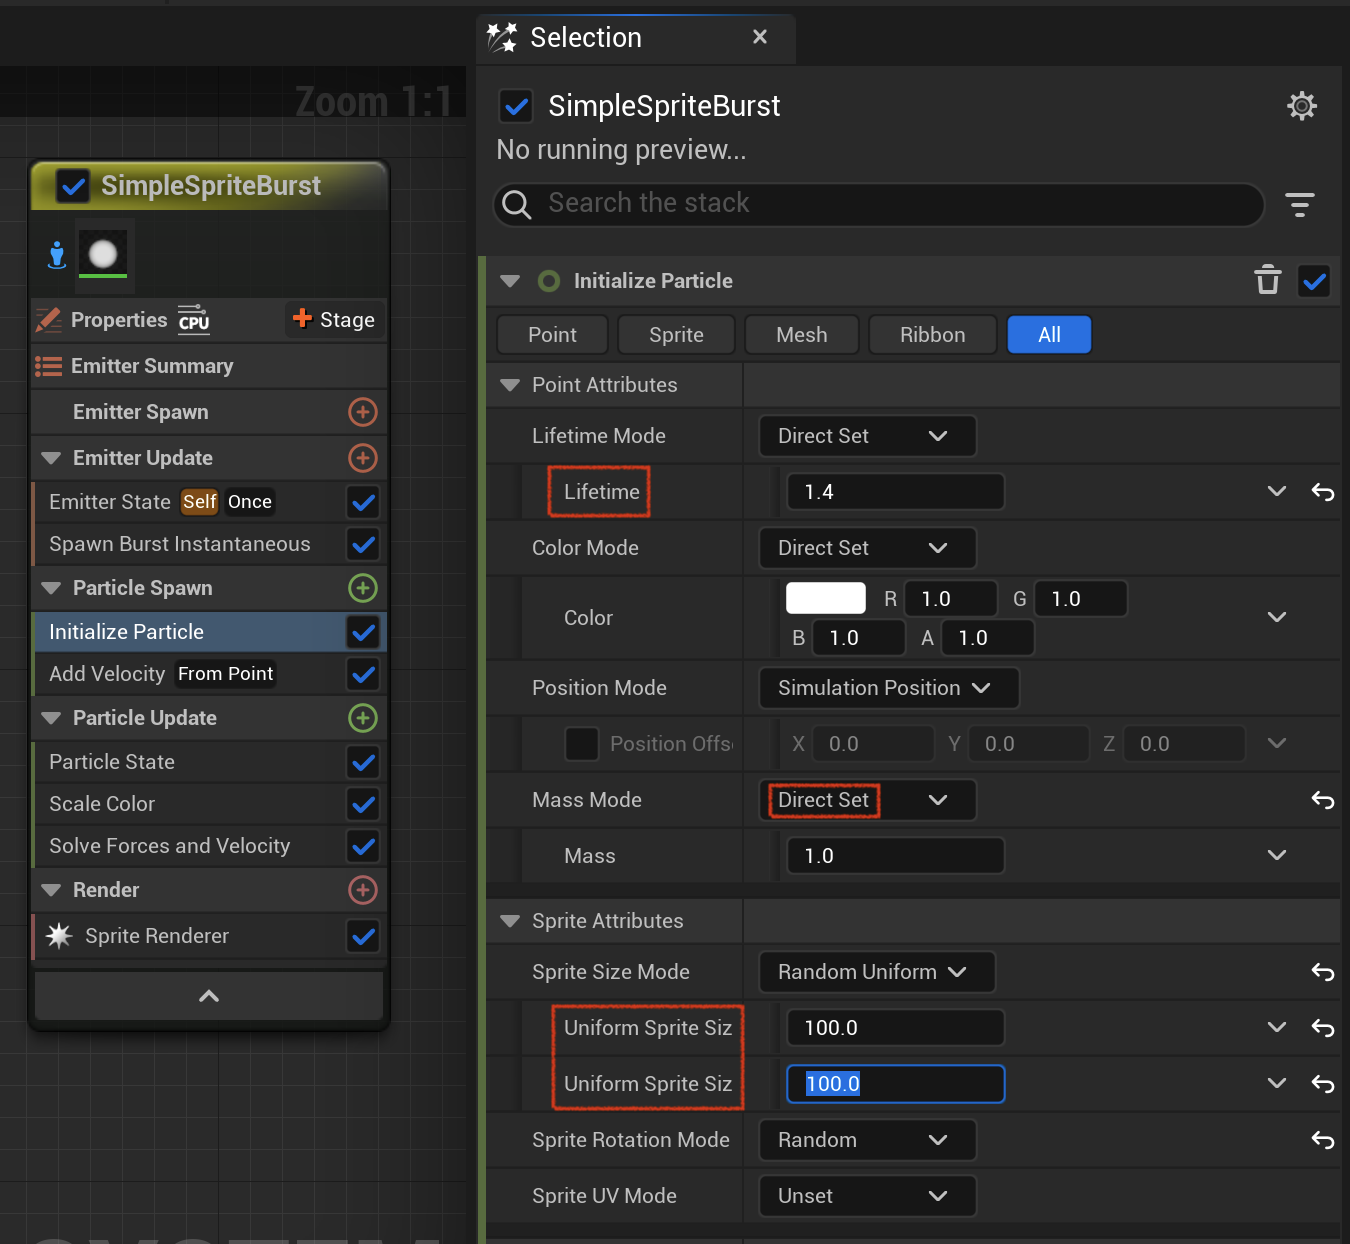Reset Lifetime value to default
The width and height of the screenshot is (1350, 1244).
(1322, 491)
